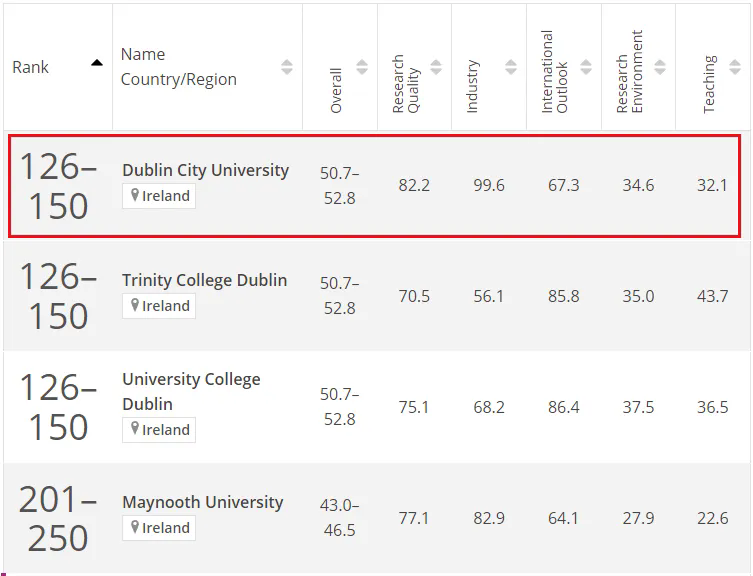Open Maynooth University page
Image resolution: width=753 pixels, height=576 pixels.
point(202,502)
